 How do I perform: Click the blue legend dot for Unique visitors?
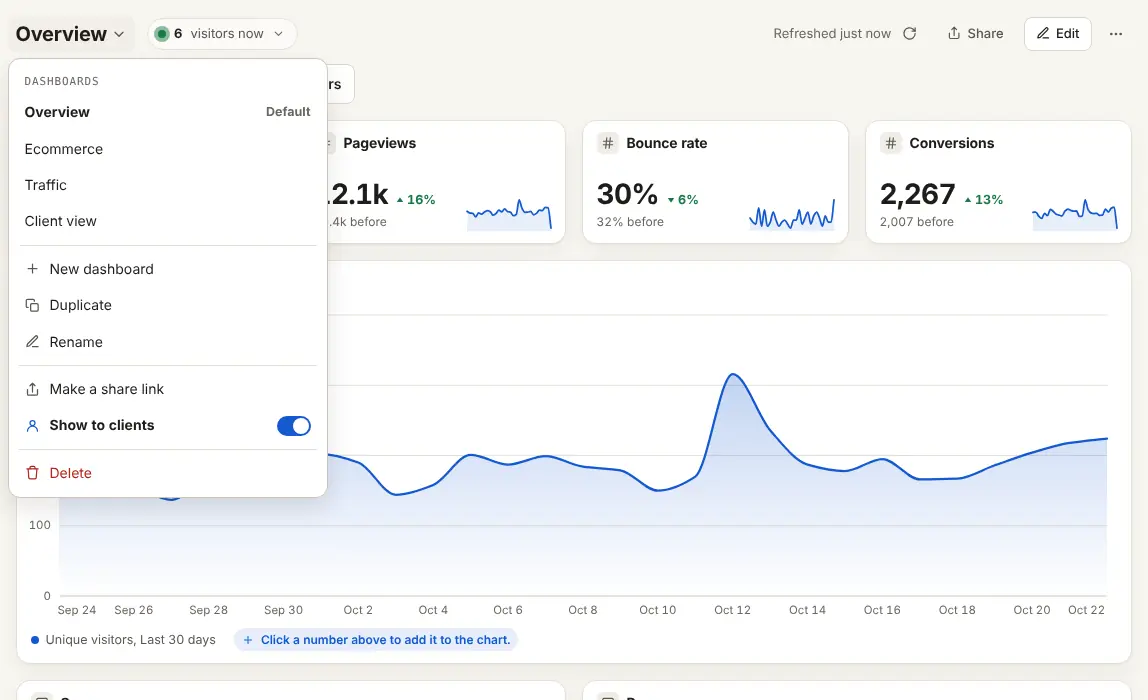point(34,640)
